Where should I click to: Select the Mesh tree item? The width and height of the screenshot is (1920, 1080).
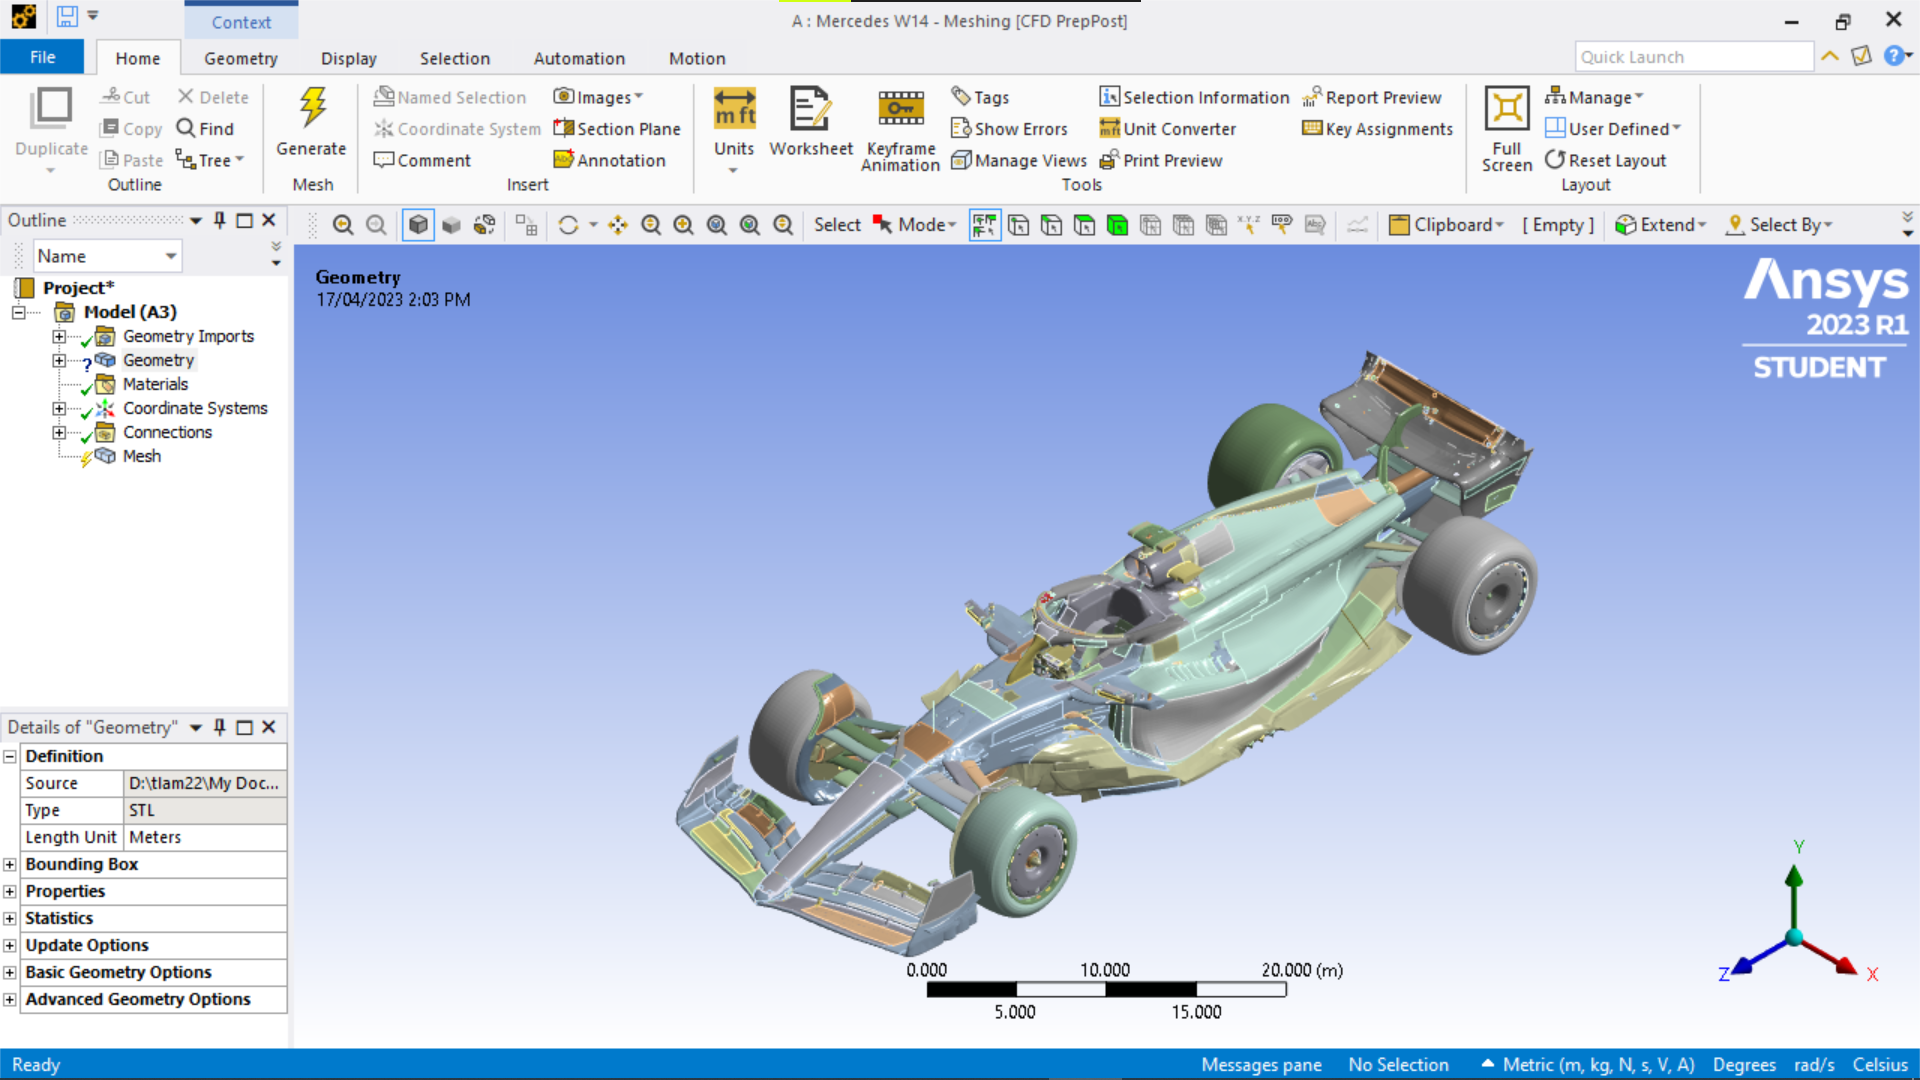pos(141,456)
